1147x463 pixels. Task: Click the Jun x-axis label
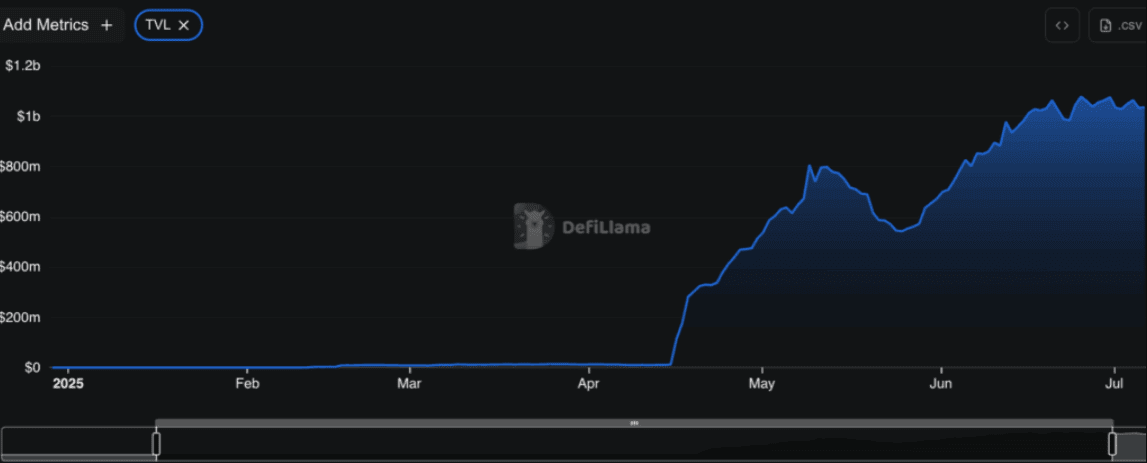pos(941,383)
